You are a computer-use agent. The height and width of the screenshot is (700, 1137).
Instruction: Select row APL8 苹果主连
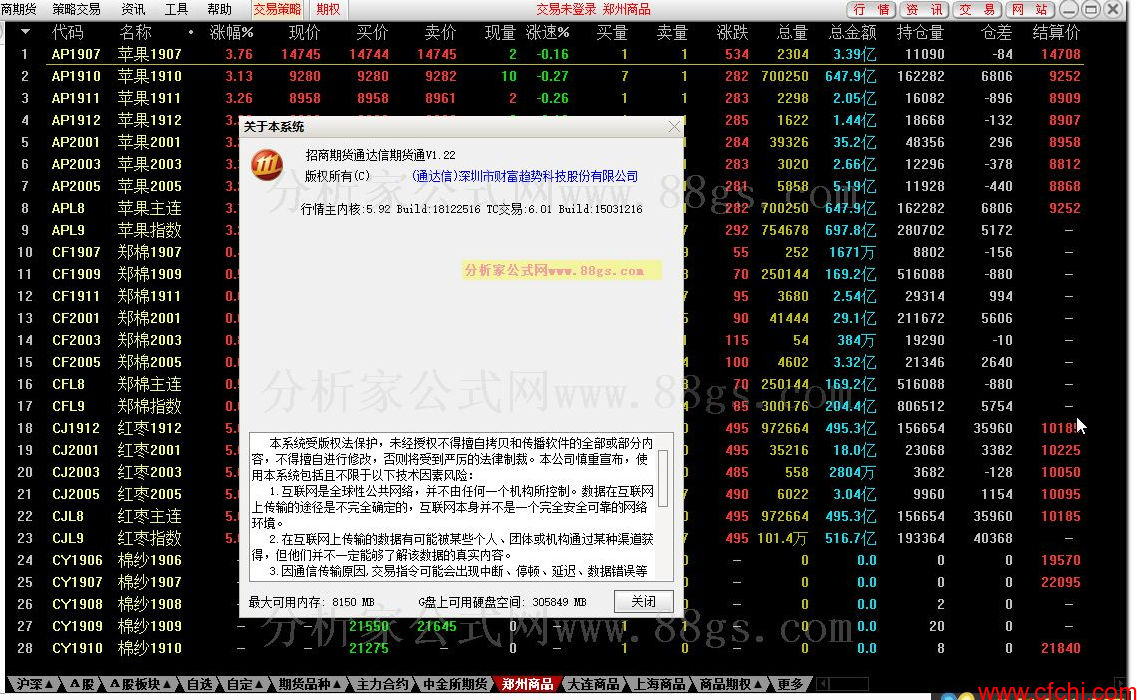pyautogui.click(x=544, y=208)
